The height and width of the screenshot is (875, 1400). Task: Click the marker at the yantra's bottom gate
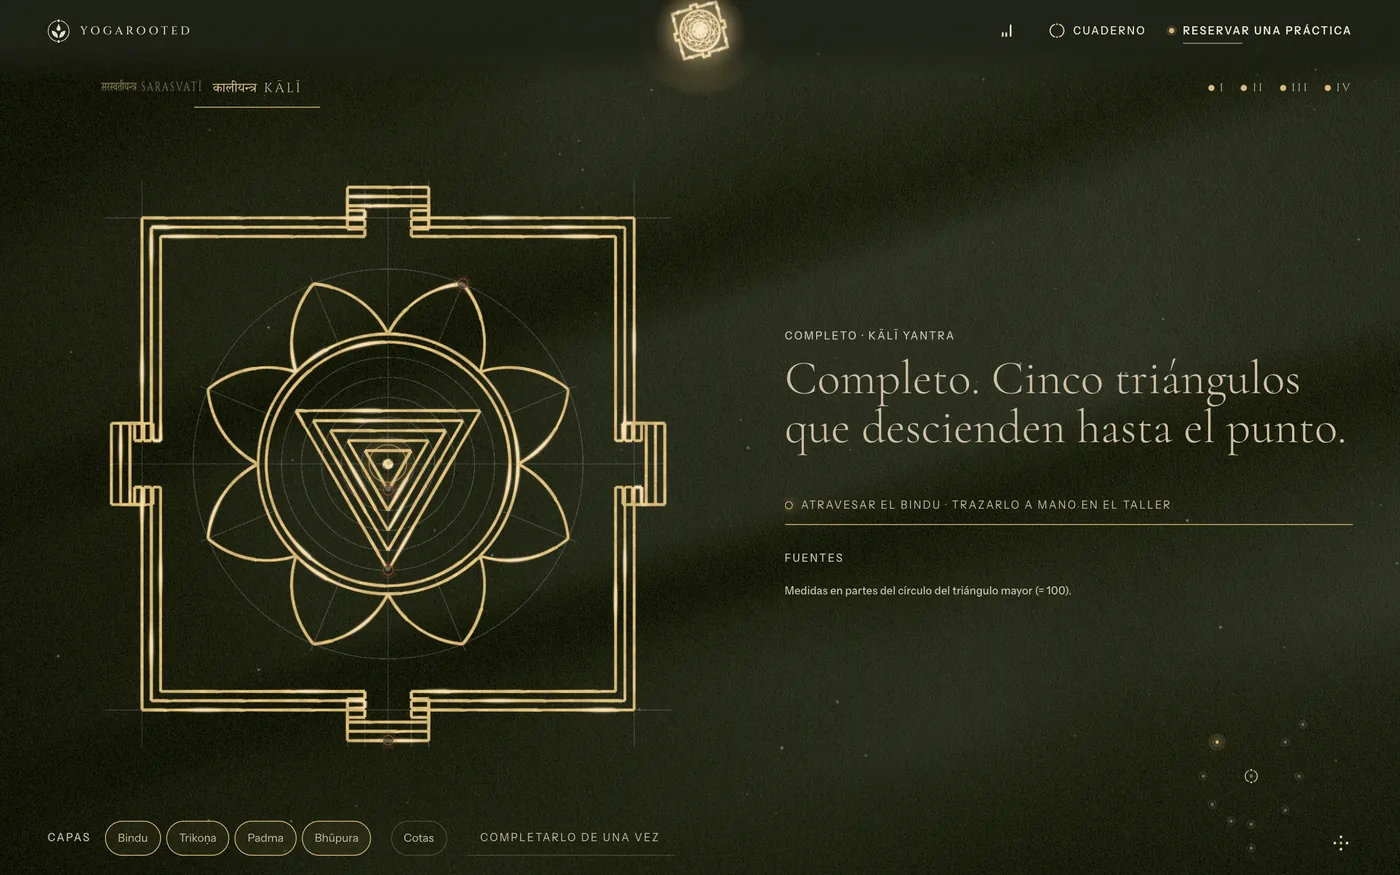point(388,741)
